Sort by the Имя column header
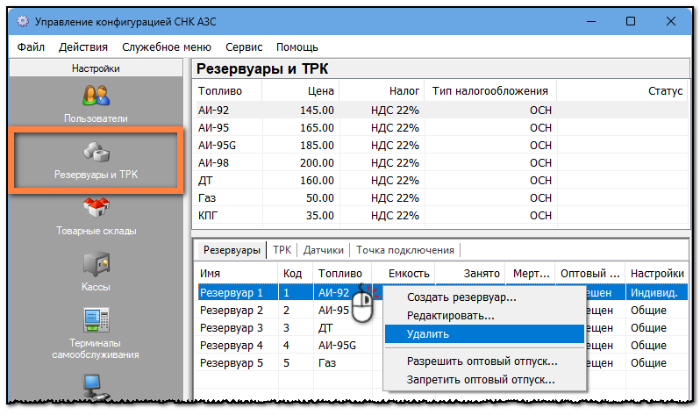 click(x=237, y=273)
